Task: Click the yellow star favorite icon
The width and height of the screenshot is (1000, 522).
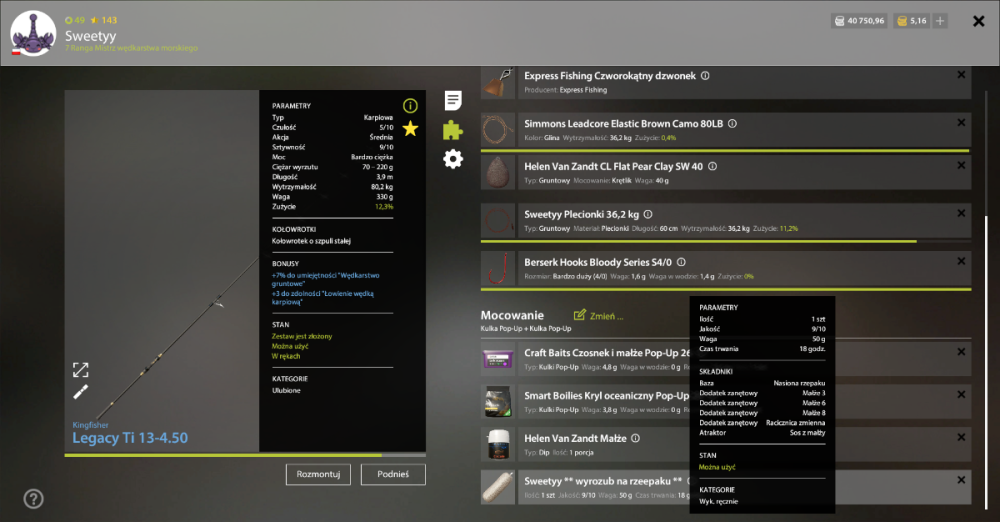Action: 410,129
